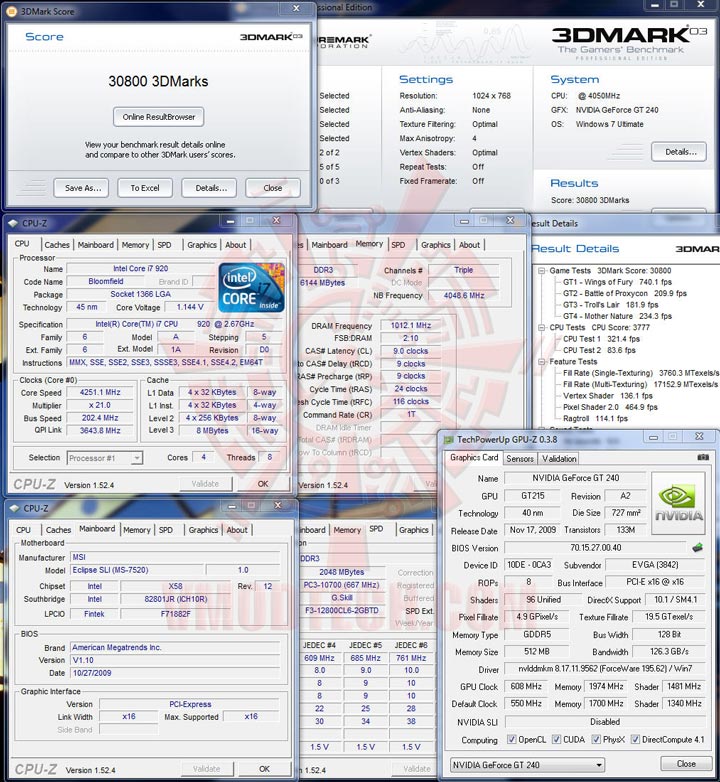The image size is (720, 782).
Task: Click the 3DMark Score window title icon
Action: tap(11, 11)
